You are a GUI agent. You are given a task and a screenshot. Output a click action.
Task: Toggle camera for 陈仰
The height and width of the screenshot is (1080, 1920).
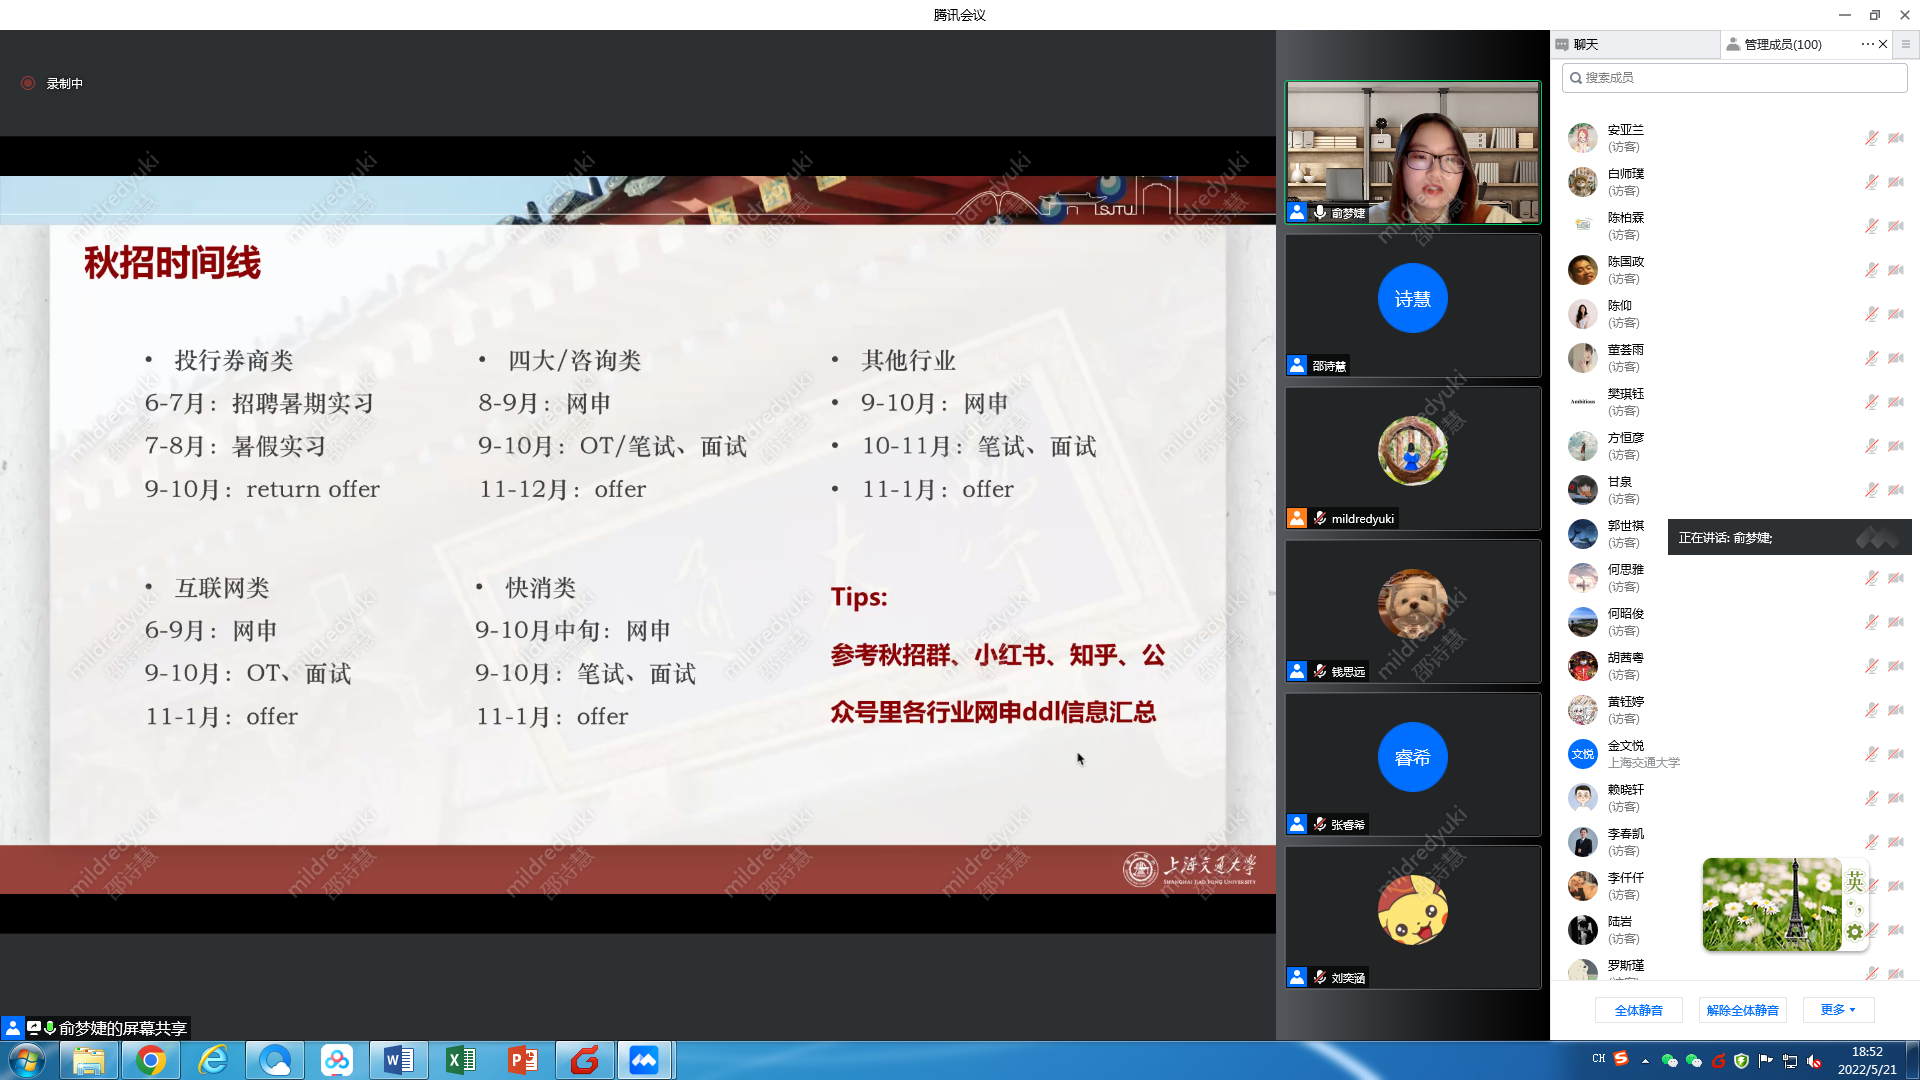[x=1896, y=314]
